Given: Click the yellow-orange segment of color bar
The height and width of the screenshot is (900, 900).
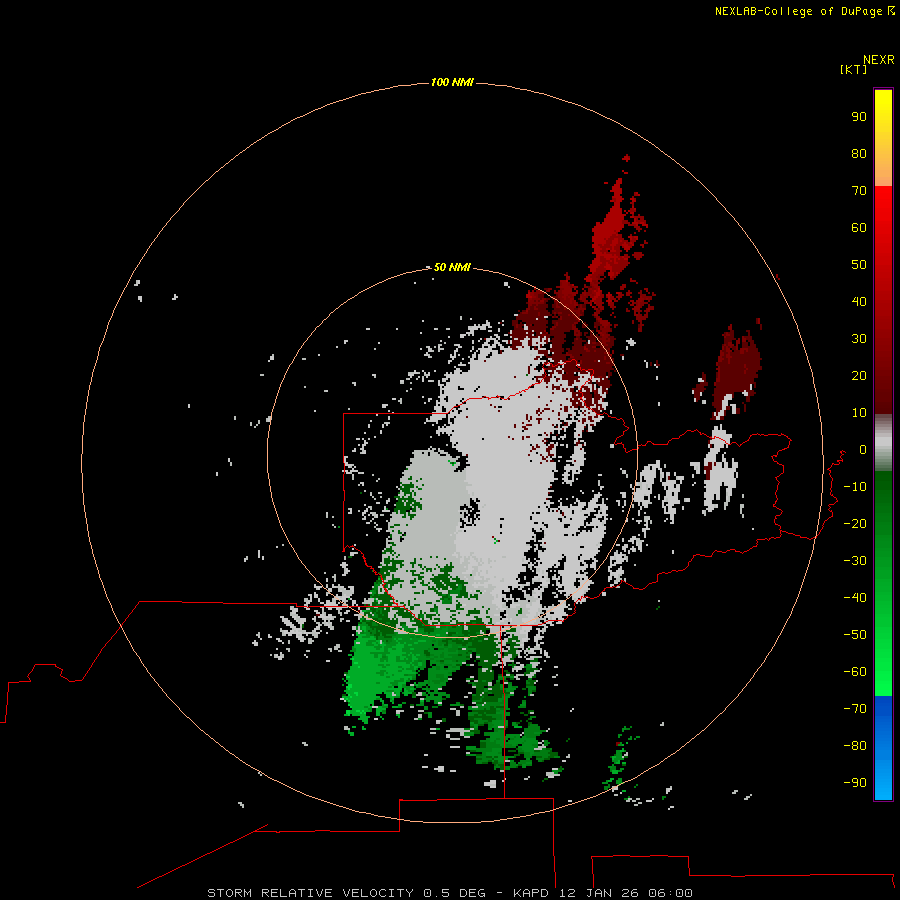Looking at the screenshot, I should 883,138.
